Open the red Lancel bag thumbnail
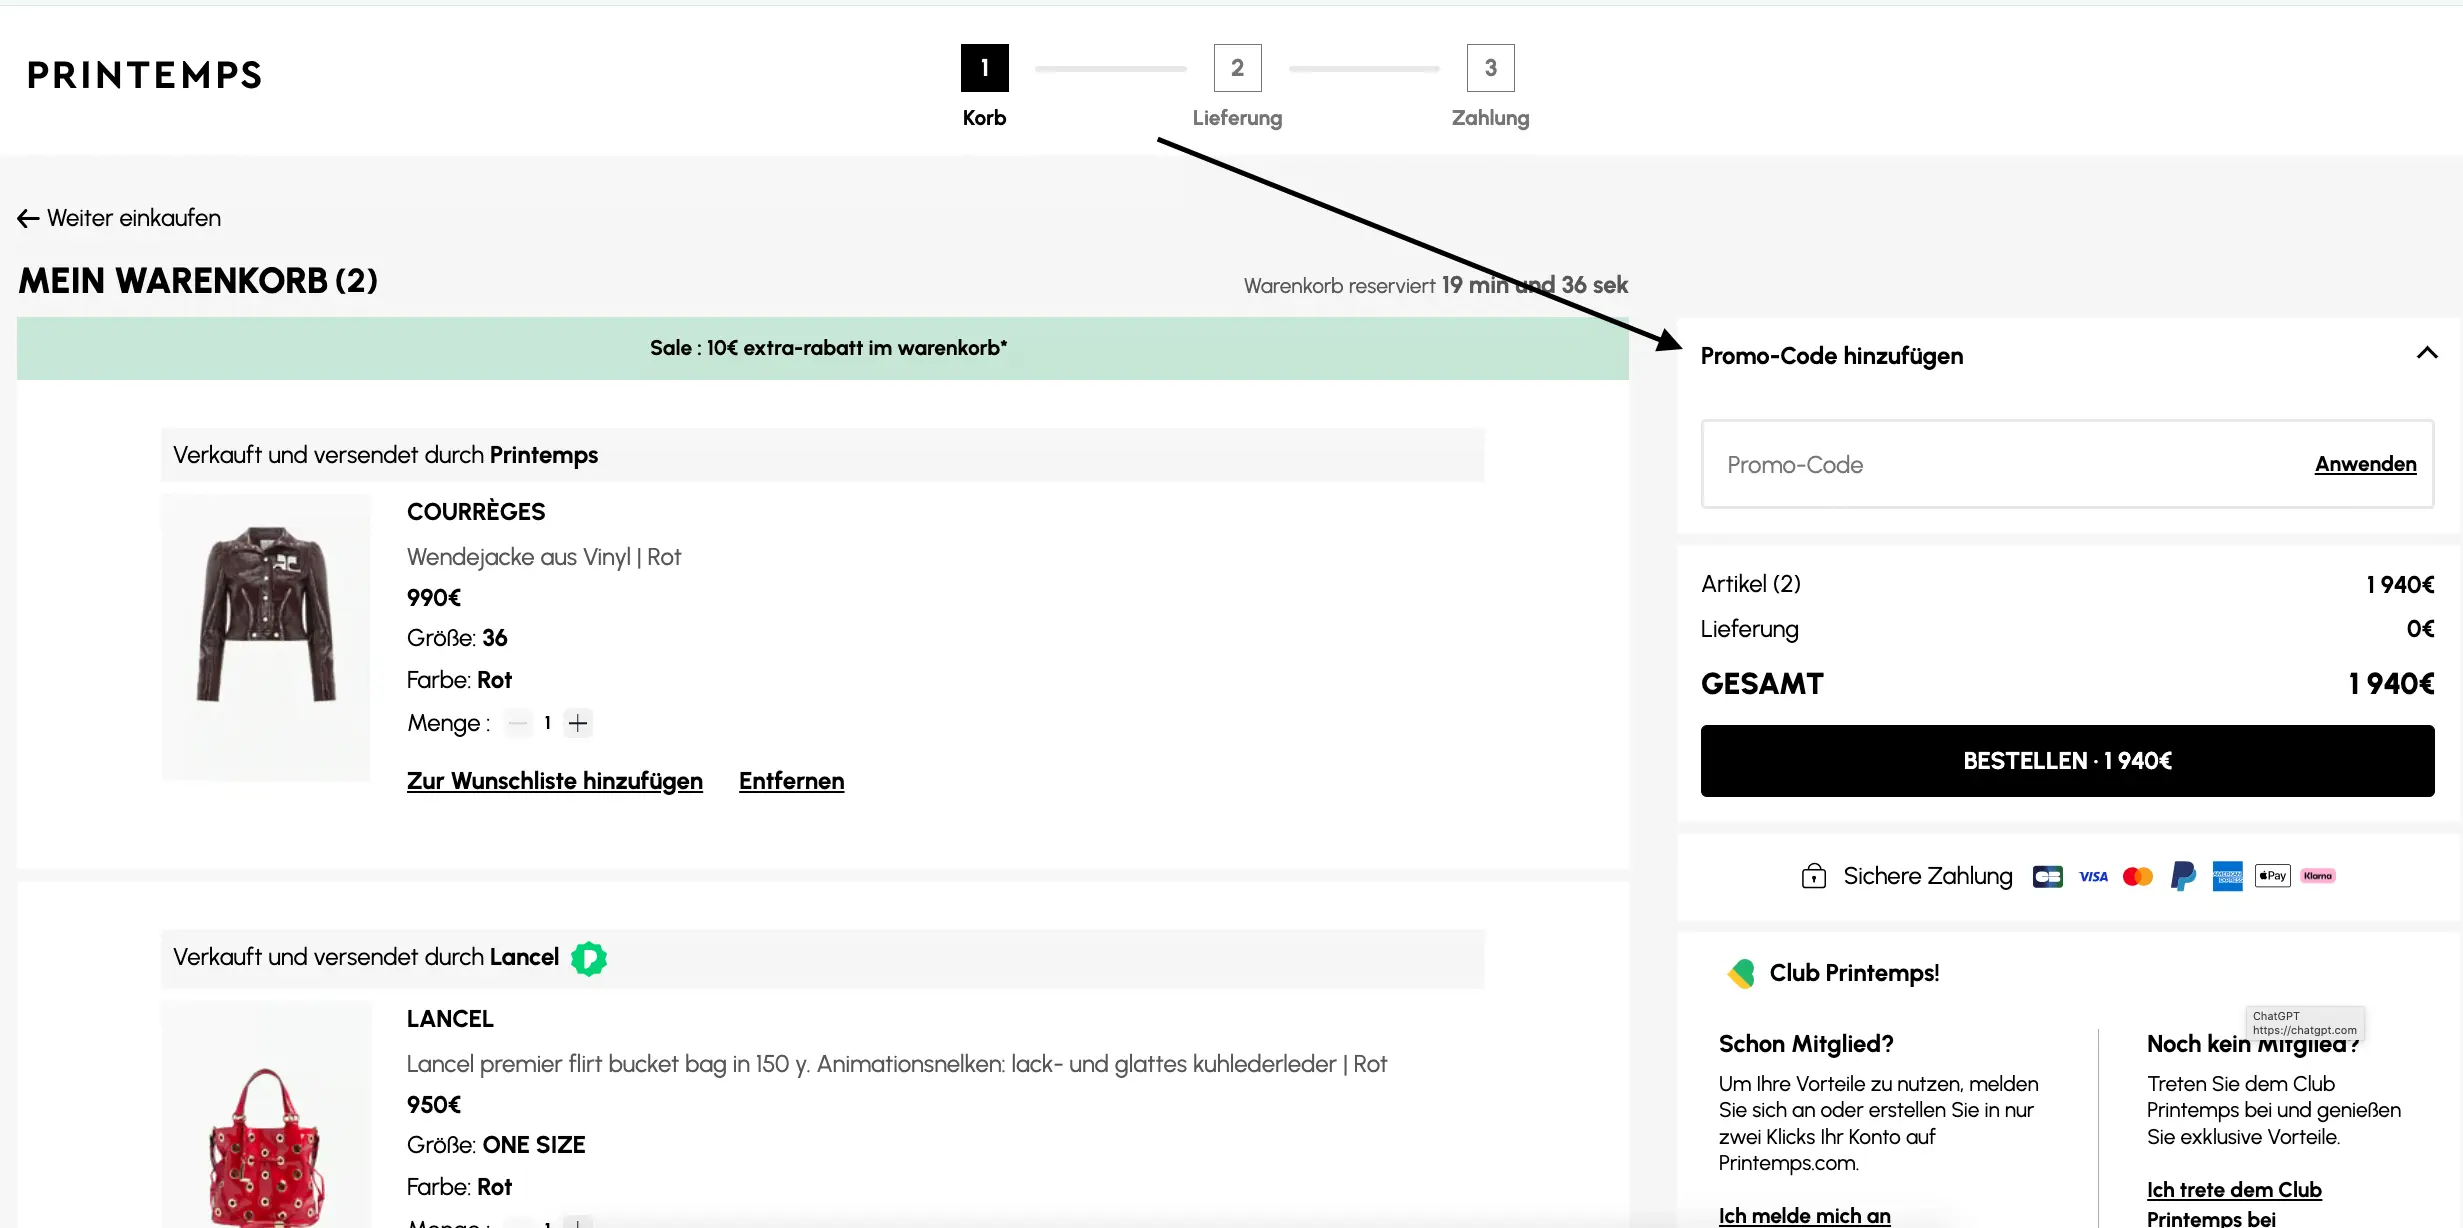This screenshot has height=1228, width=2463. pyautogui.click(x=266, y=1115)
